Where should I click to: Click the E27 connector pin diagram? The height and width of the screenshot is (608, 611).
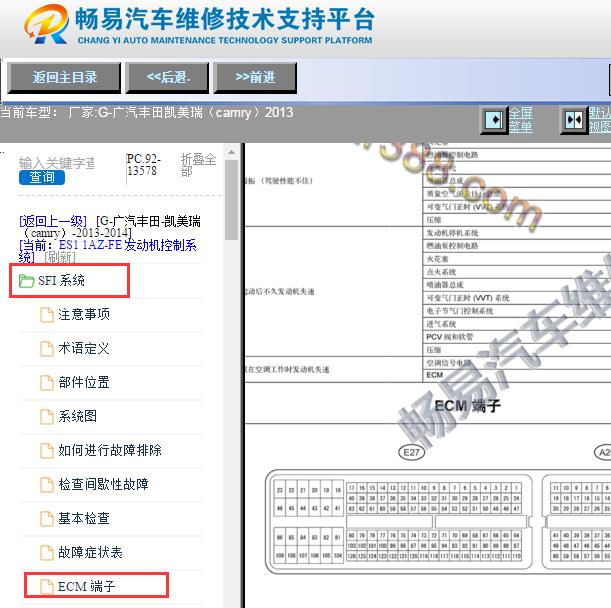(399, 521)
